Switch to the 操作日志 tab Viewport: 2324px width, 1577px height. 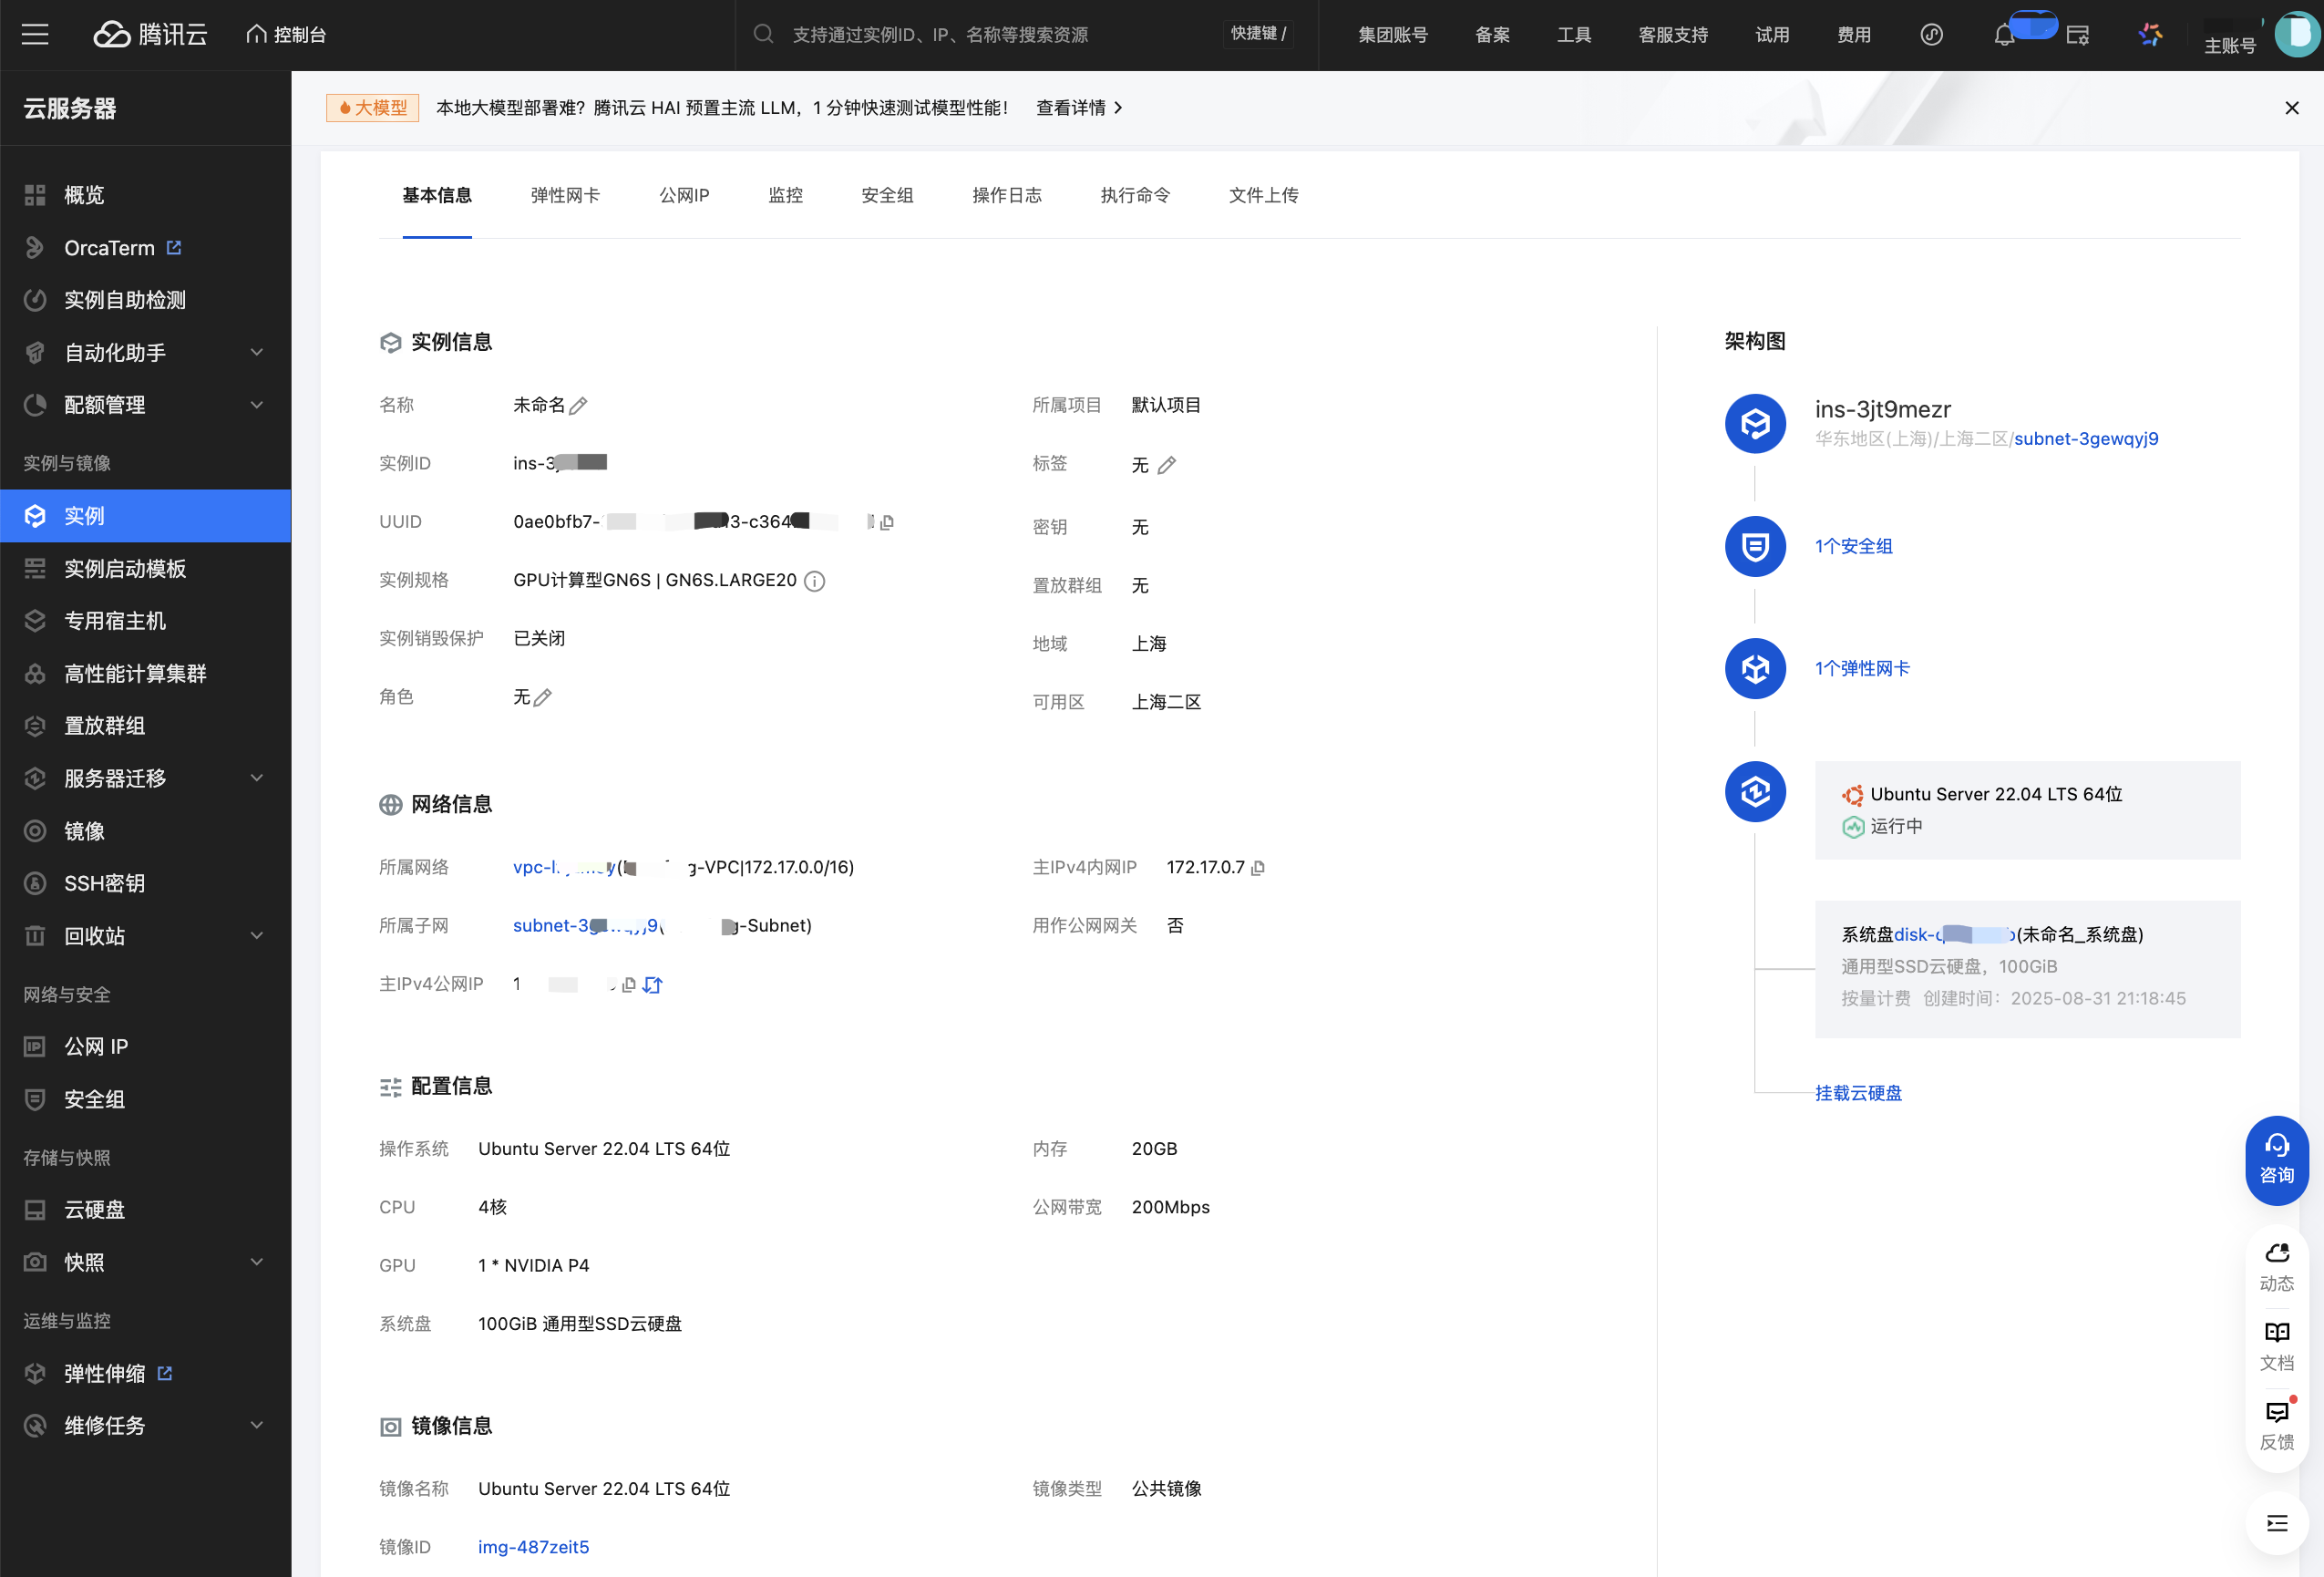(1007, 195)
